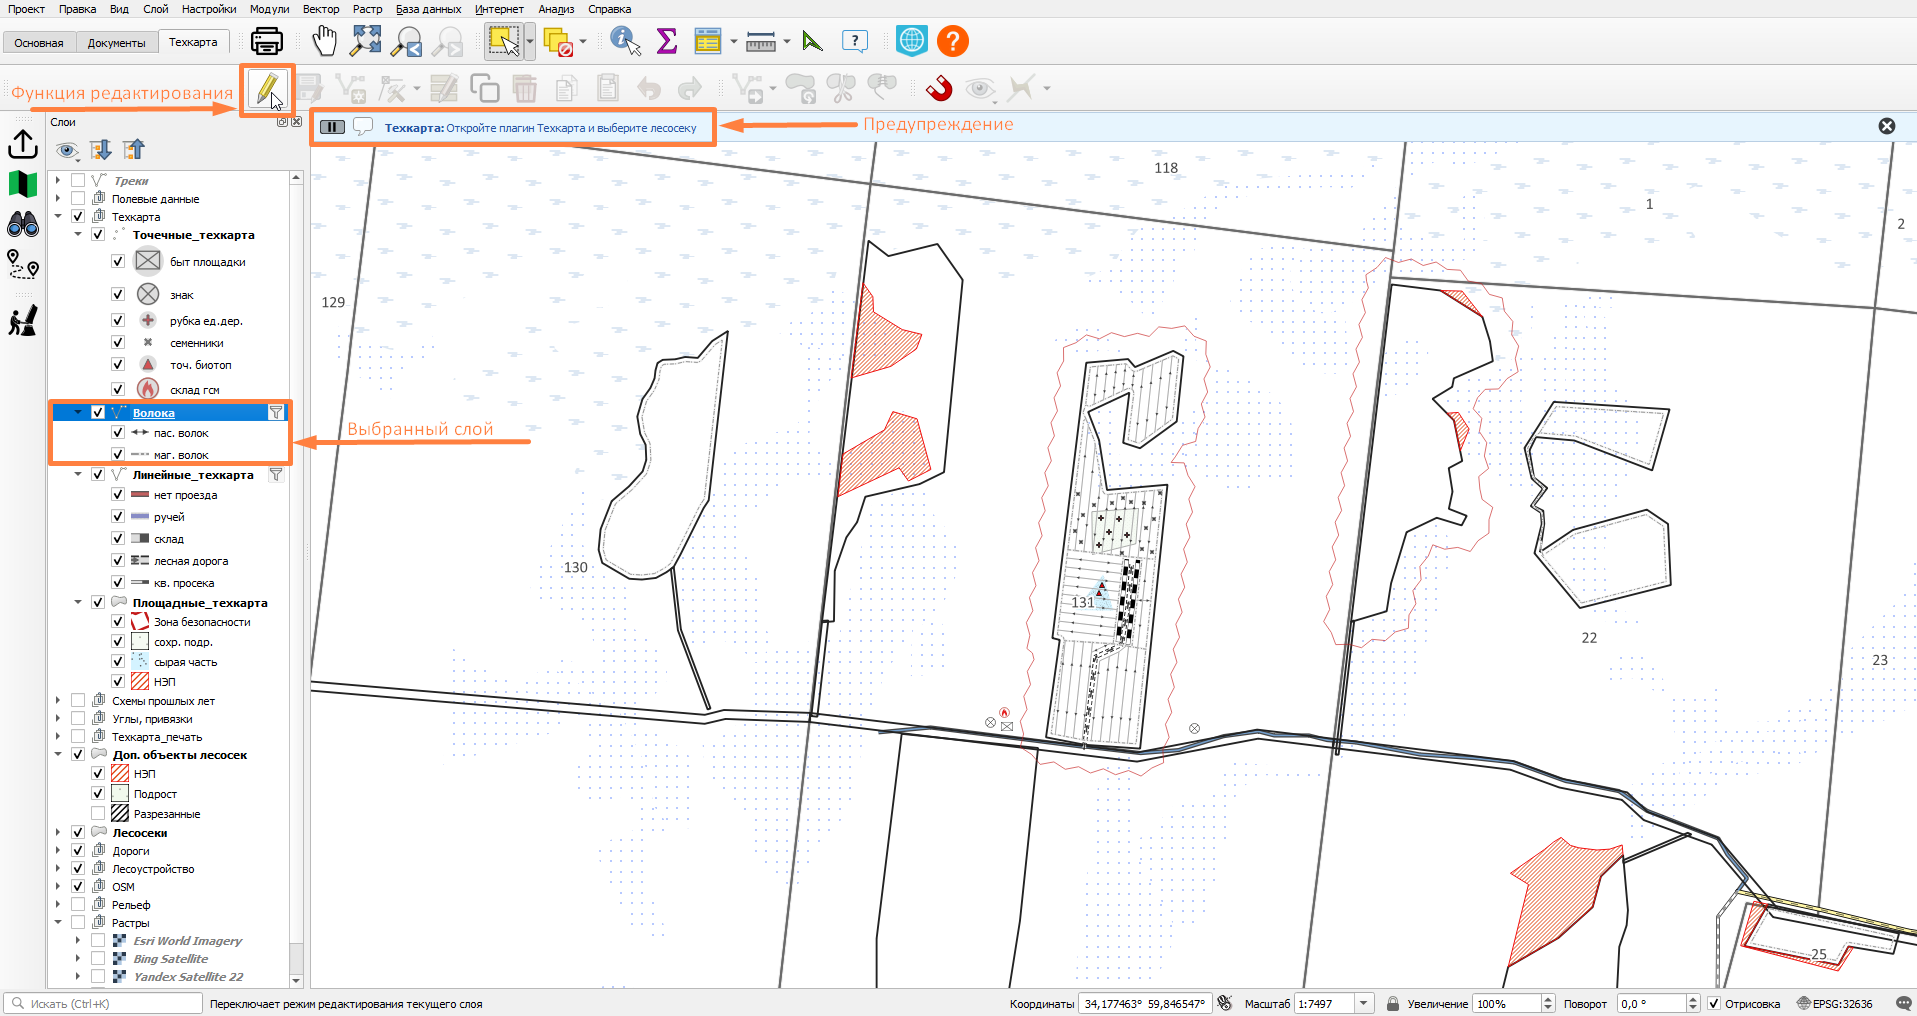Close the Техкарта warning message bar
This screenshot has height=1016, width=1917.
(x=1887, y=126)
